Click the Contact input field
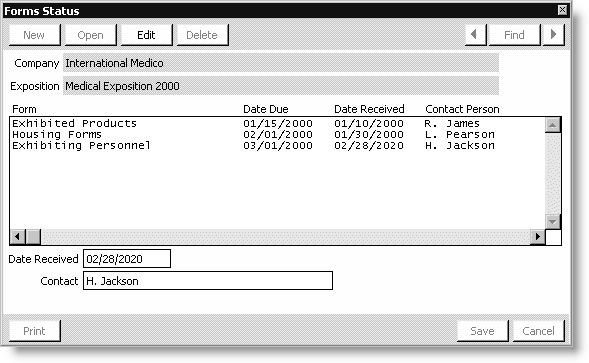 pyautogui.click(x=208, y=281)
